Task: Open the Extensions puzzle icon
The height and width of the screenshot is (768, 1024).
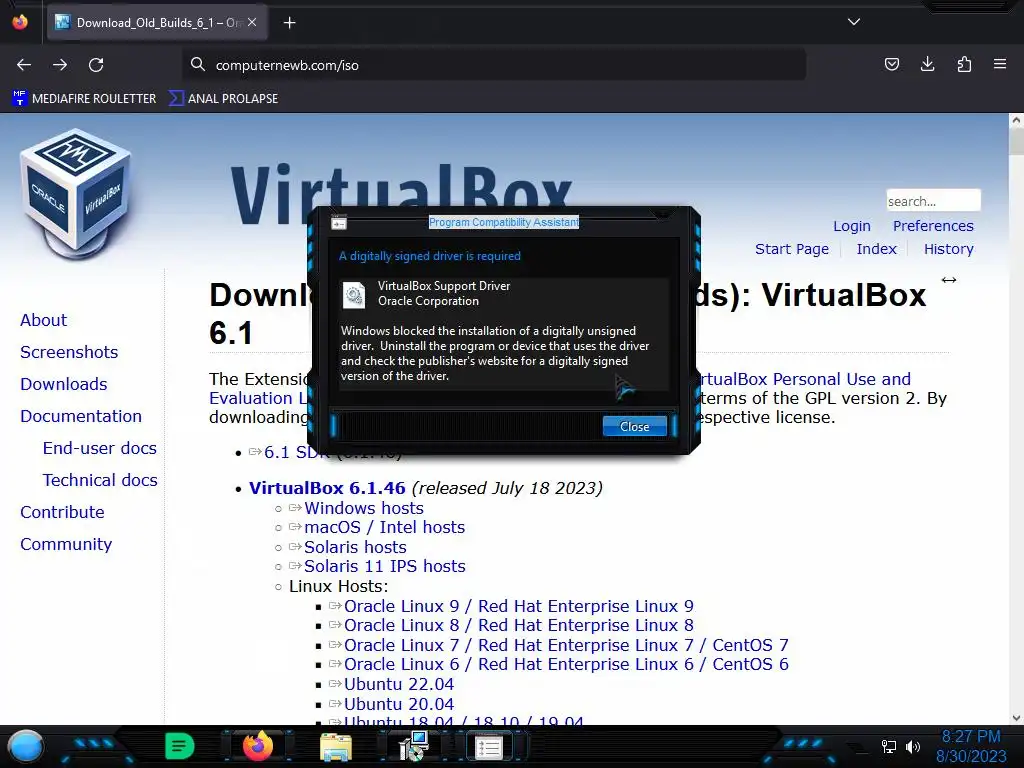Action: click(x=964, y=64)
